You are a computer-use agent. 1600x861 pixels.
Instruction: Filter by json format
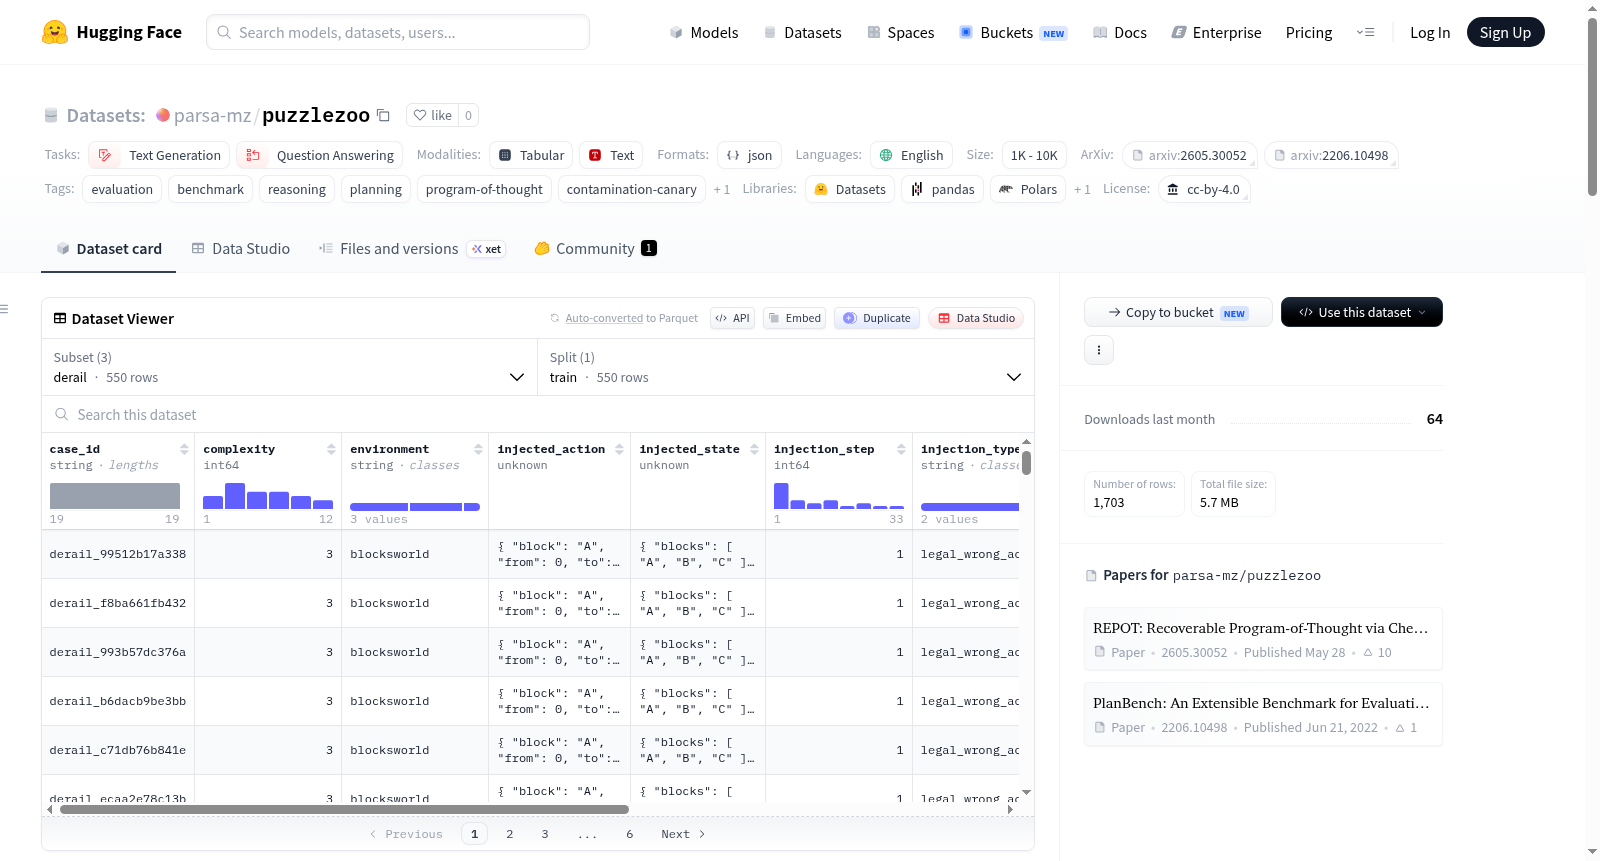click(749, 155)
